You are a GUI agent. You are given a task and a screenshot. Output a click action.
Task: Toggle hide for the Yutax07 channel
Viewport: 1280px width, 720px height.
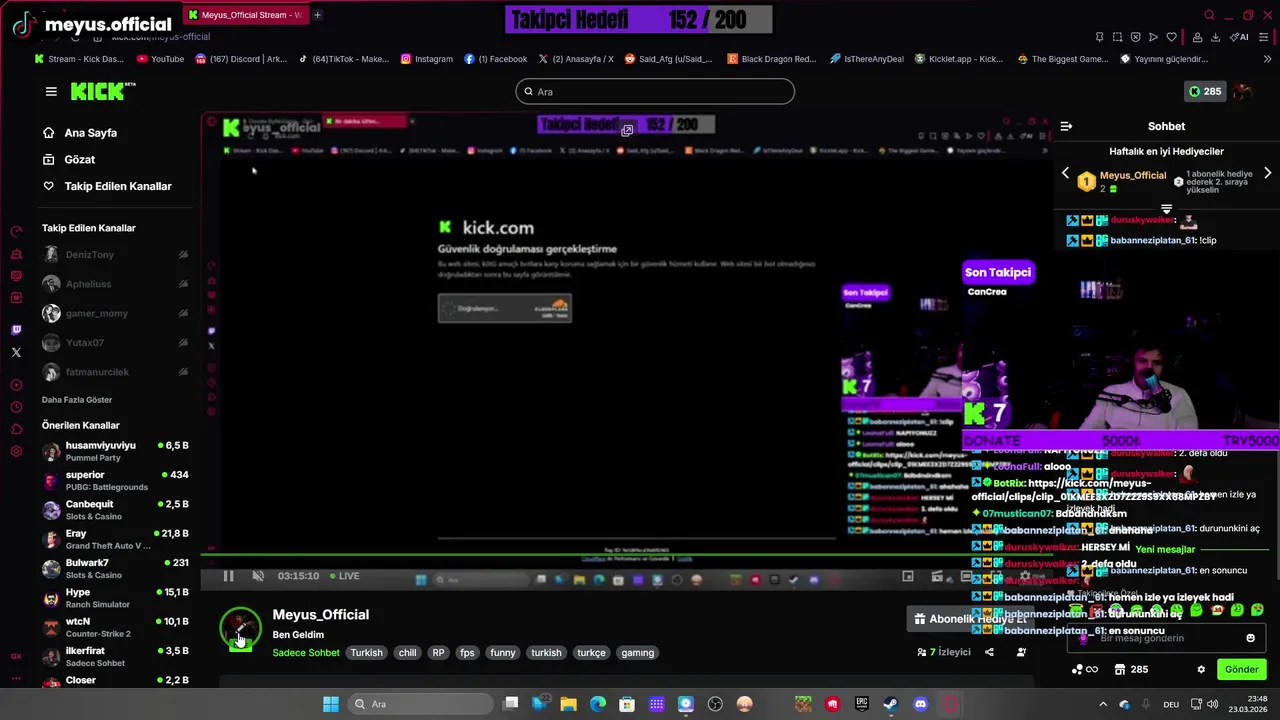point(183,342)
